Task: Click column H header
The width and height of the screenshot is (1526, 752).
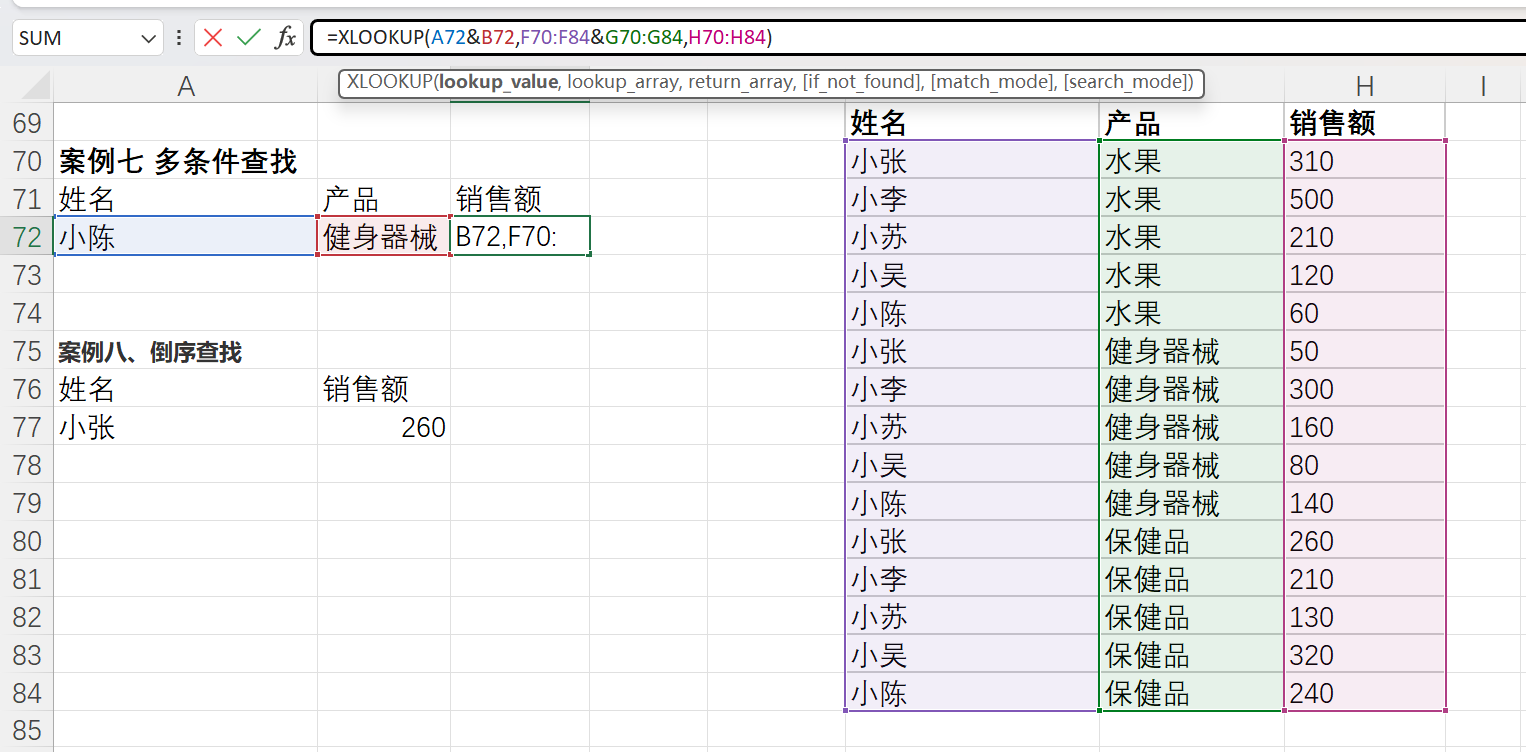Action: click(x=1364, y=86)
